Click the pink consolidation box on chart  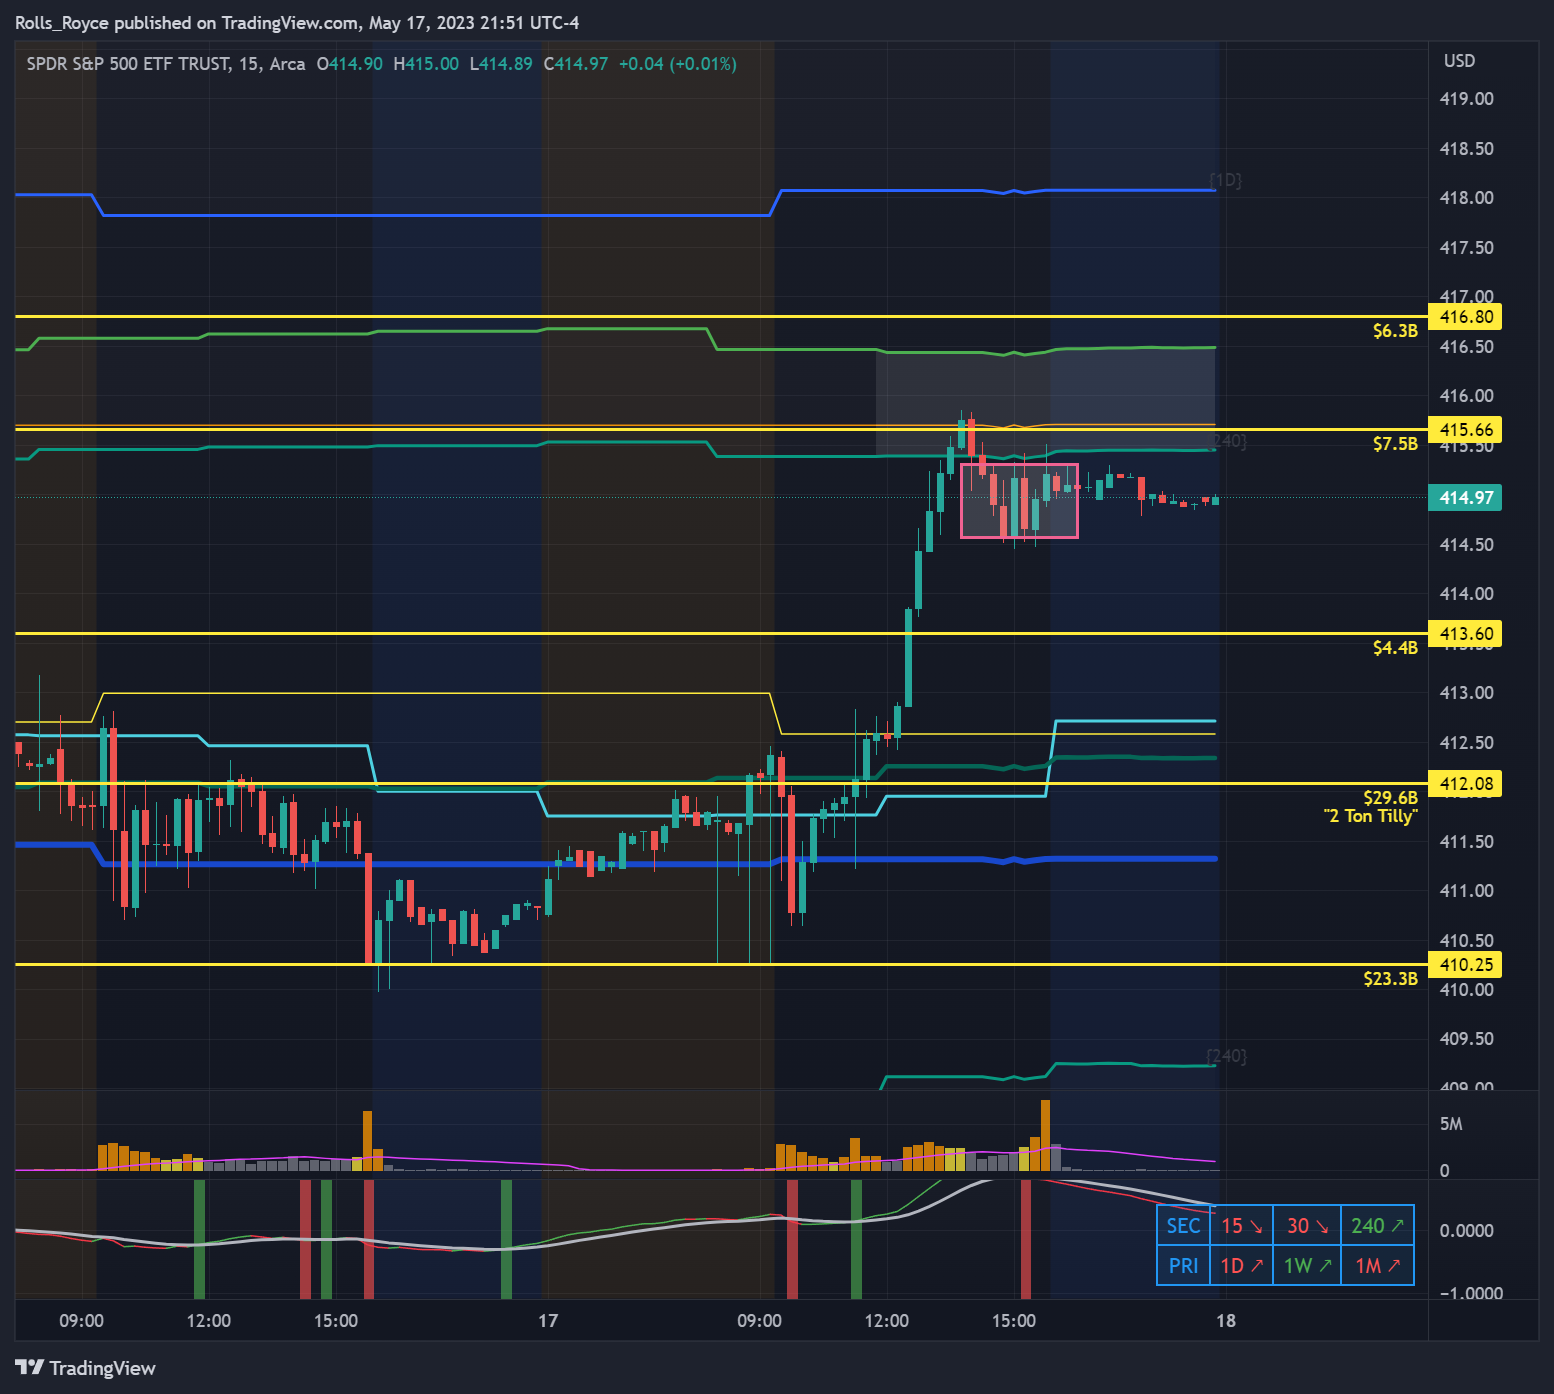pyautogui.click(x=1019, y=501)
